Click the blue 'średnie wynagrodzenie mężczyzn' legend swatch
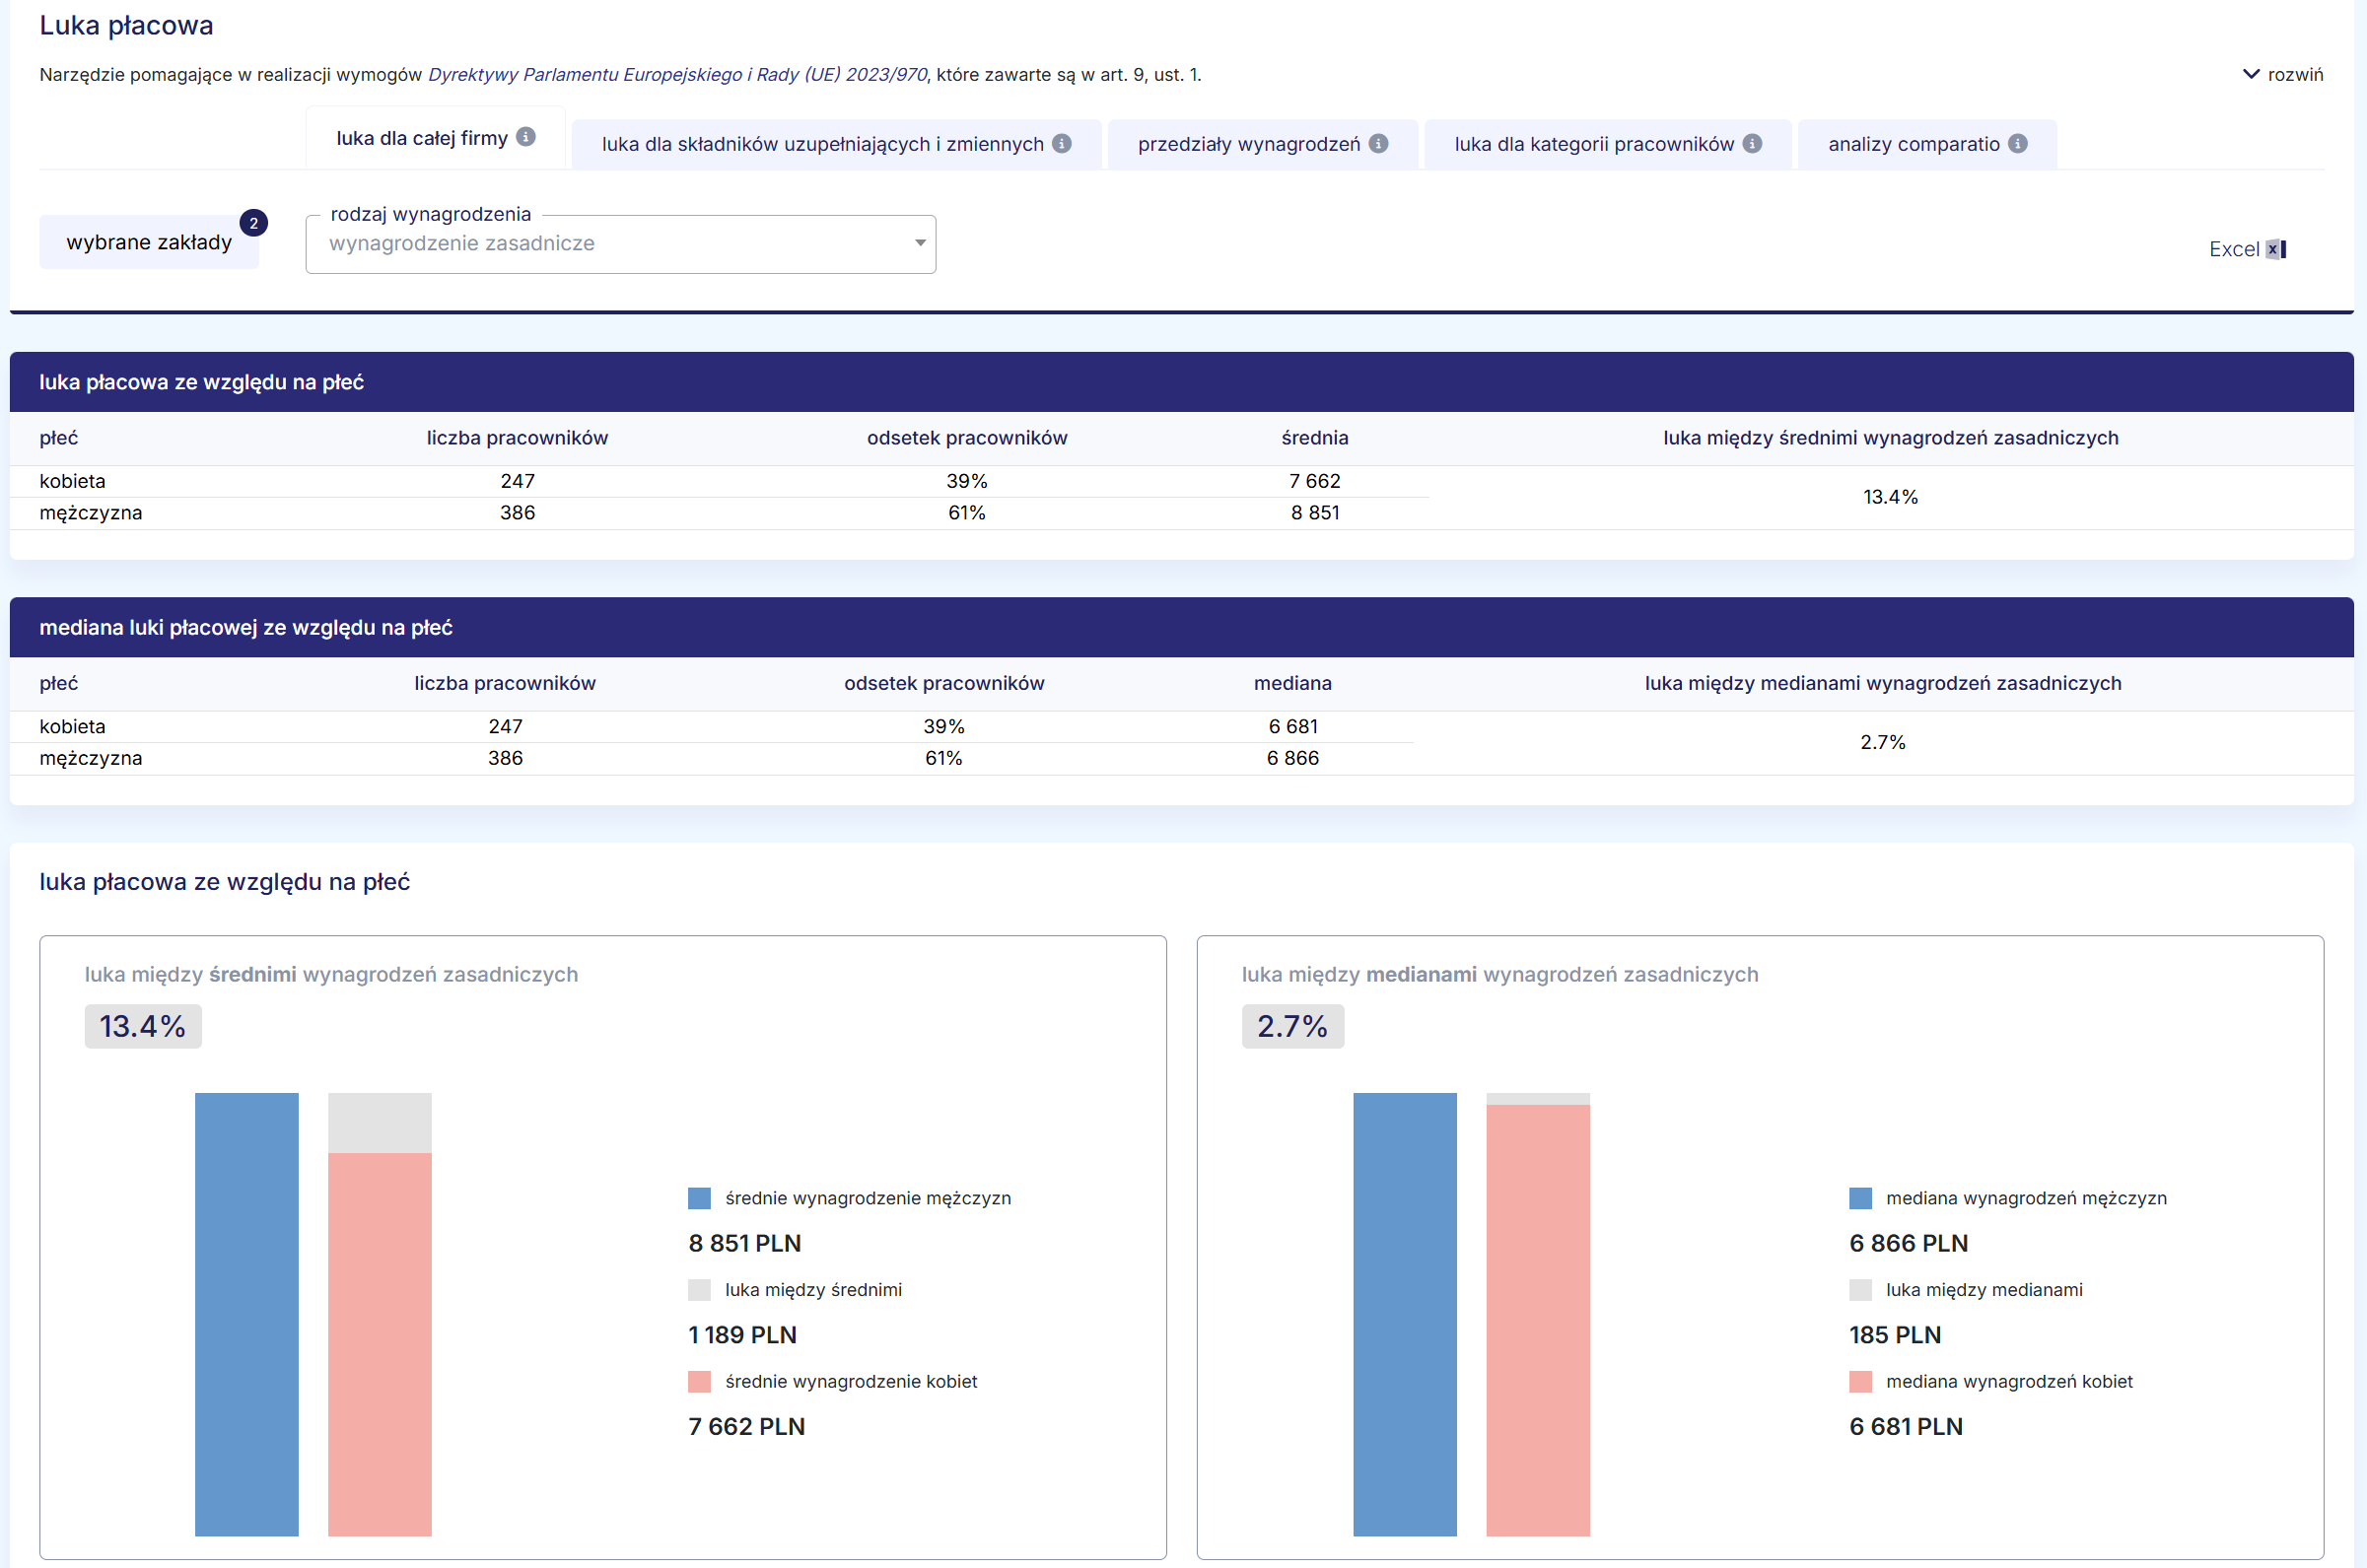This screenshot has height=1568, width=2367. 699,1198
